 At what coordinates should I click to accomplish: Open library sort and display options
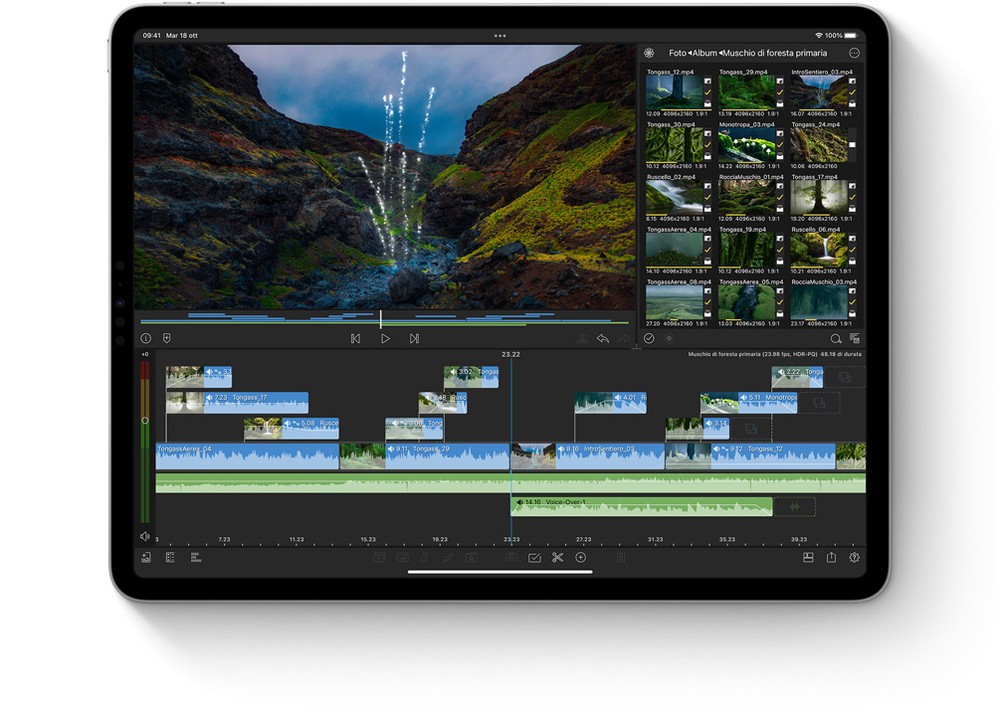pyautogui.click(x=854, y=339)
